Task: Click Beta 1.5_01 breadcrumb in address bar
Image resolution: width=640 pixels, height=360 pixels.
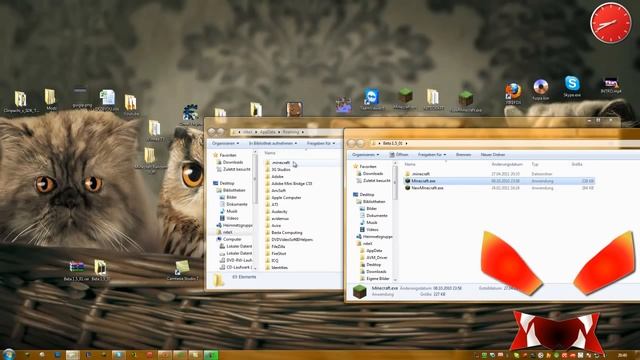Action: tap(392, 144)
